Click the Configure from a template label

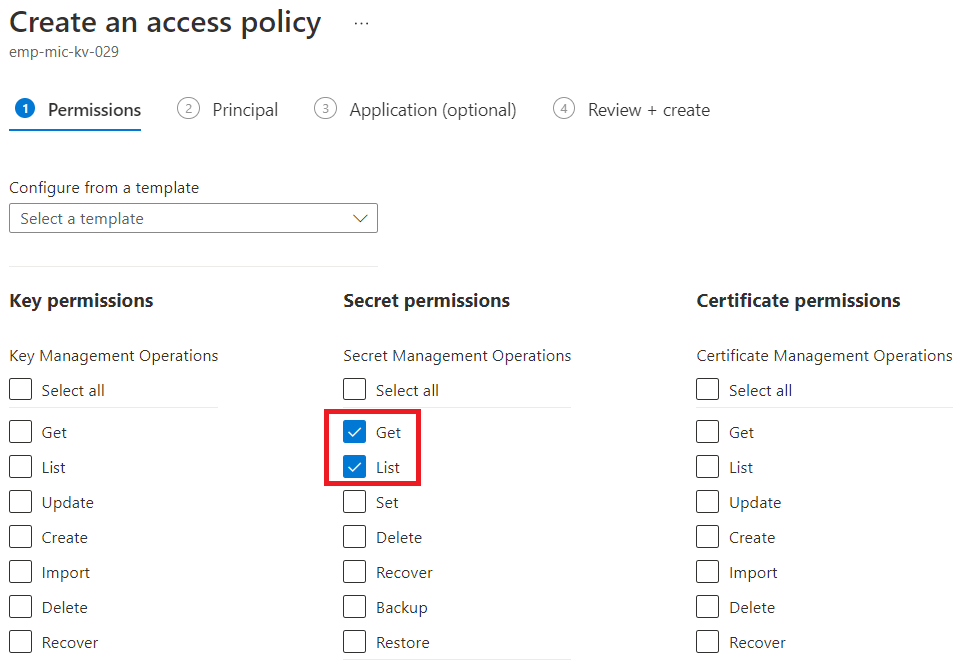click(x=104, y=188)
